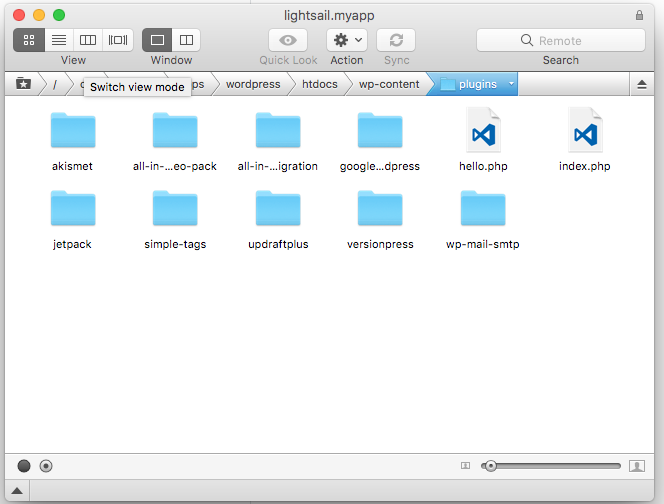Select the versionpress folder
Image resolution: width=664 pixels, height=504 pixels.
point(380,208)
